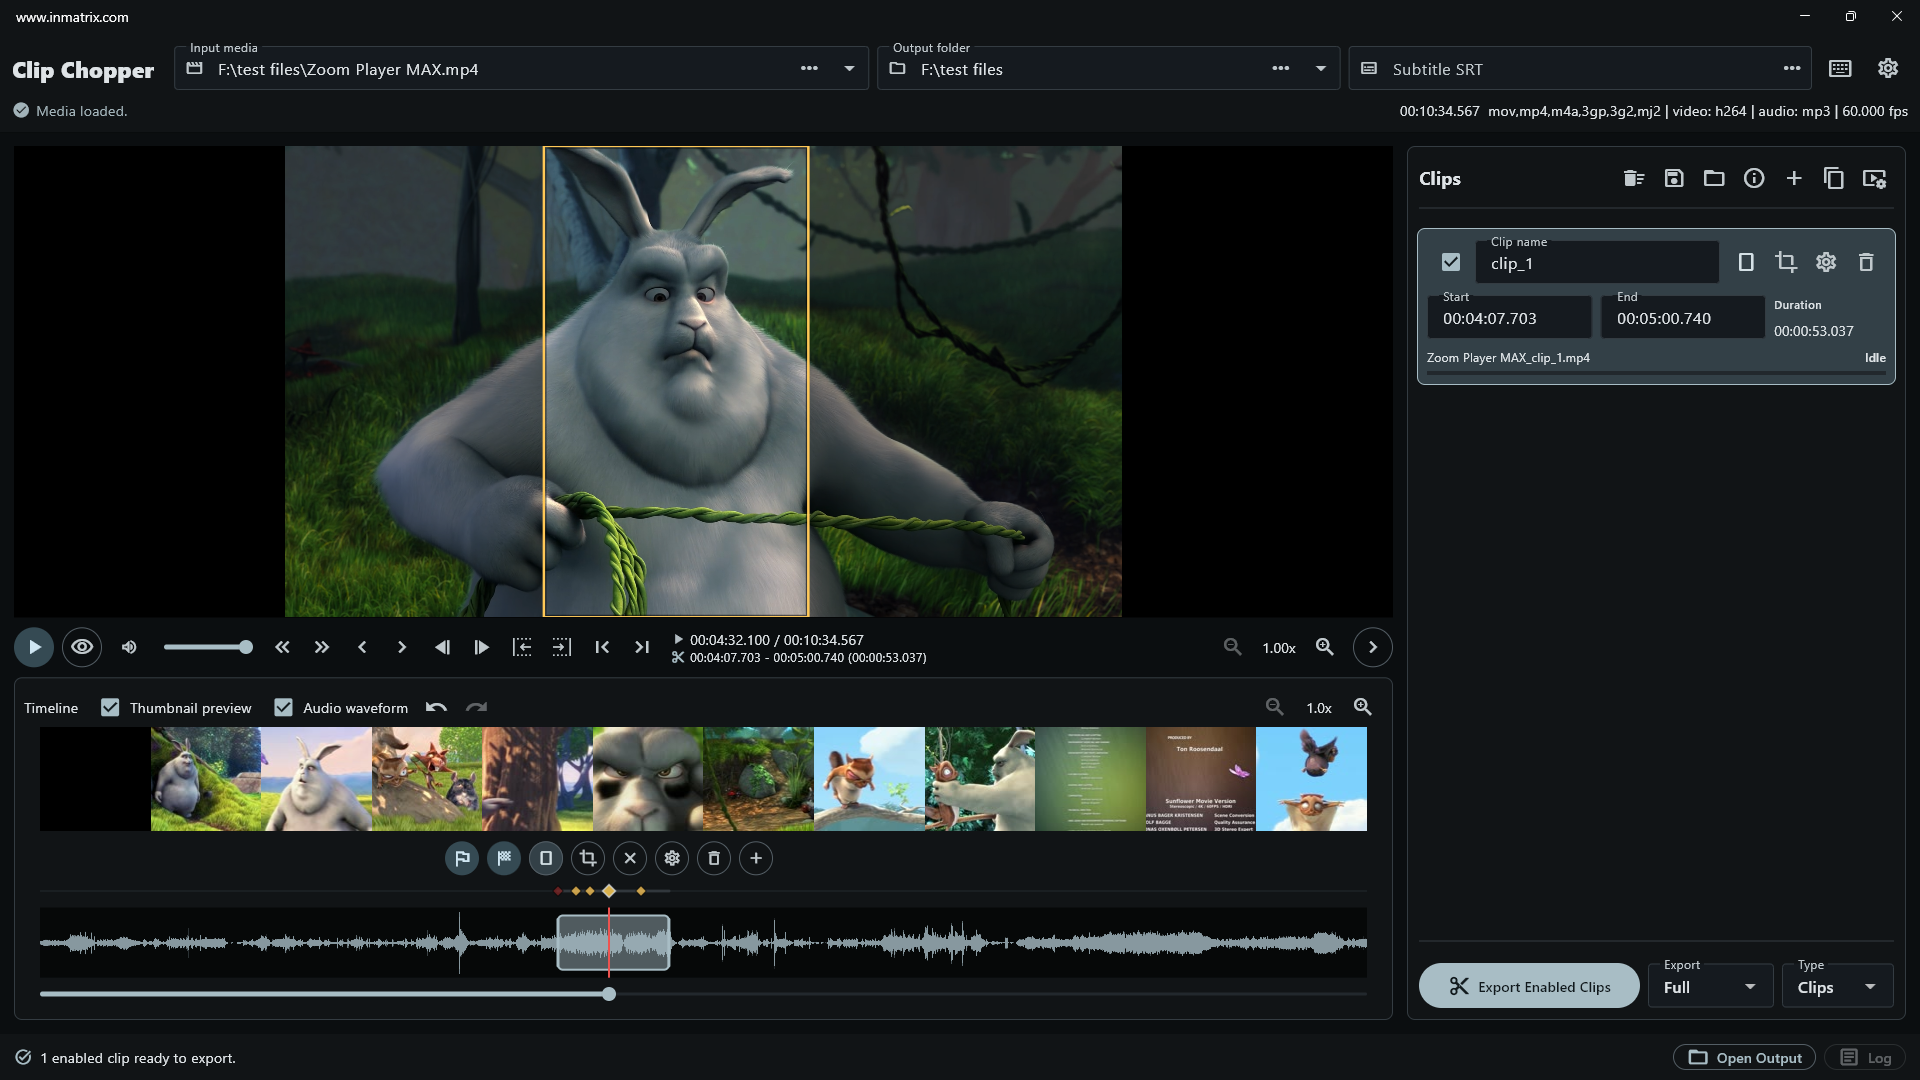This screenshot has width=1920, height=1080.
Task: Set clip end at current position
Action: (562, 647)
